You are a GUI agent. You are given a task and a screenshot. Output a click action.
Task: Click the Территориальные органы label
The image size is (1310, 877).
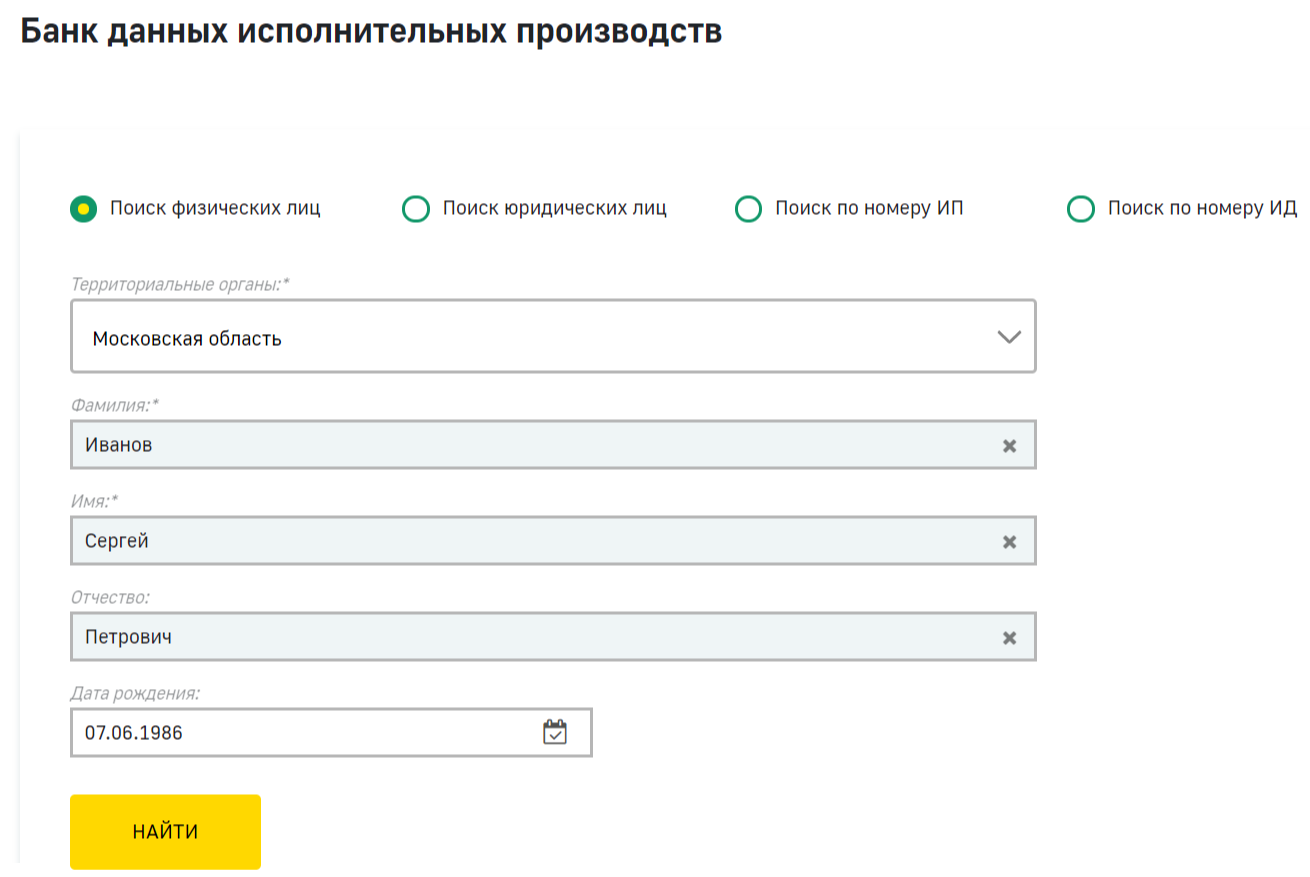180,284
